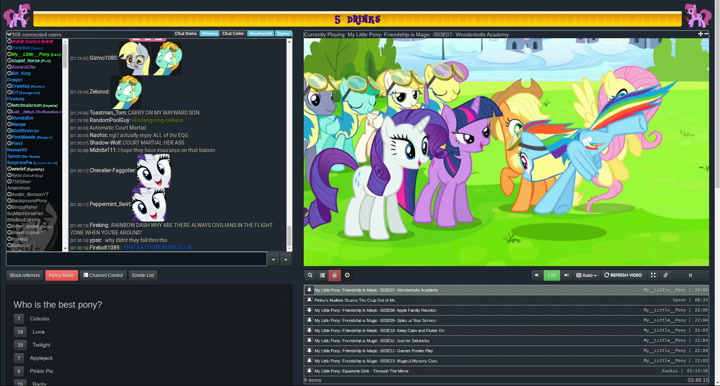Click the second arrow button beside chat input
720x386 pixels.
click(286, 259)
